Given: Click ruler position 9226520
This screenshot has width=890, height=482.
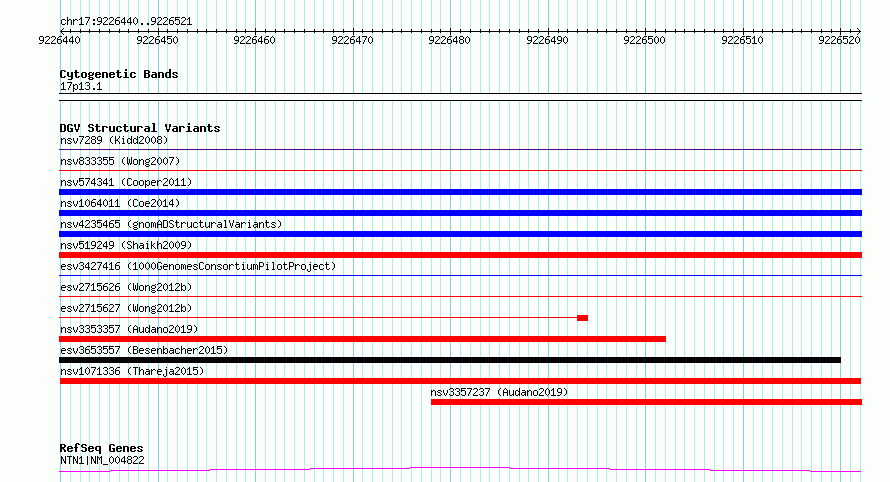Looking at the screenshot, I should 839,40.
